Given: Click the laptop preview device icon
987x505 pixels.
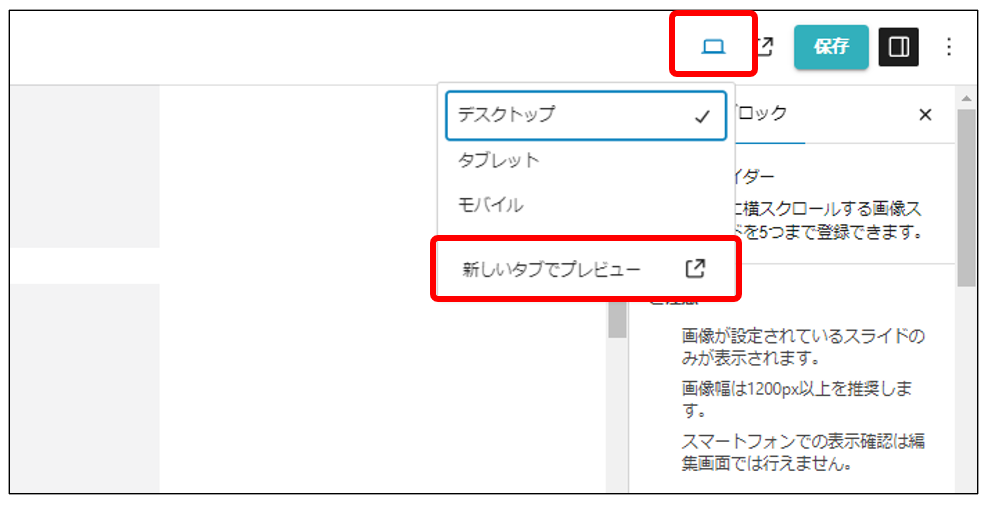Looking at the screenshot, I should click(713, 46).
